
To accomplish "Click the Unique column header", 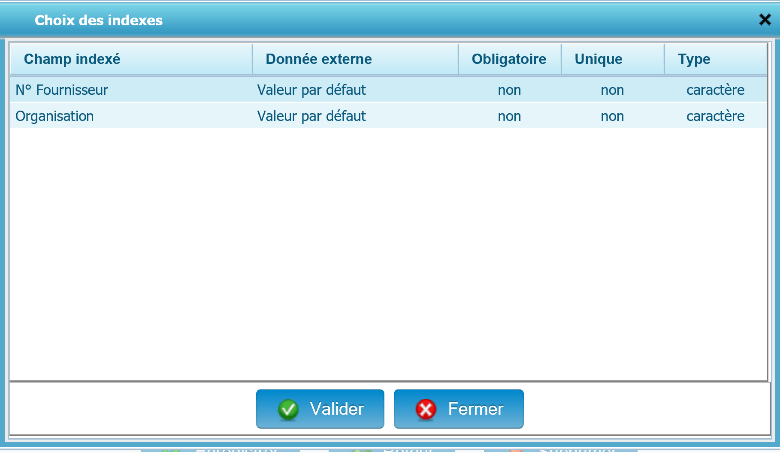I will point(598,59).
